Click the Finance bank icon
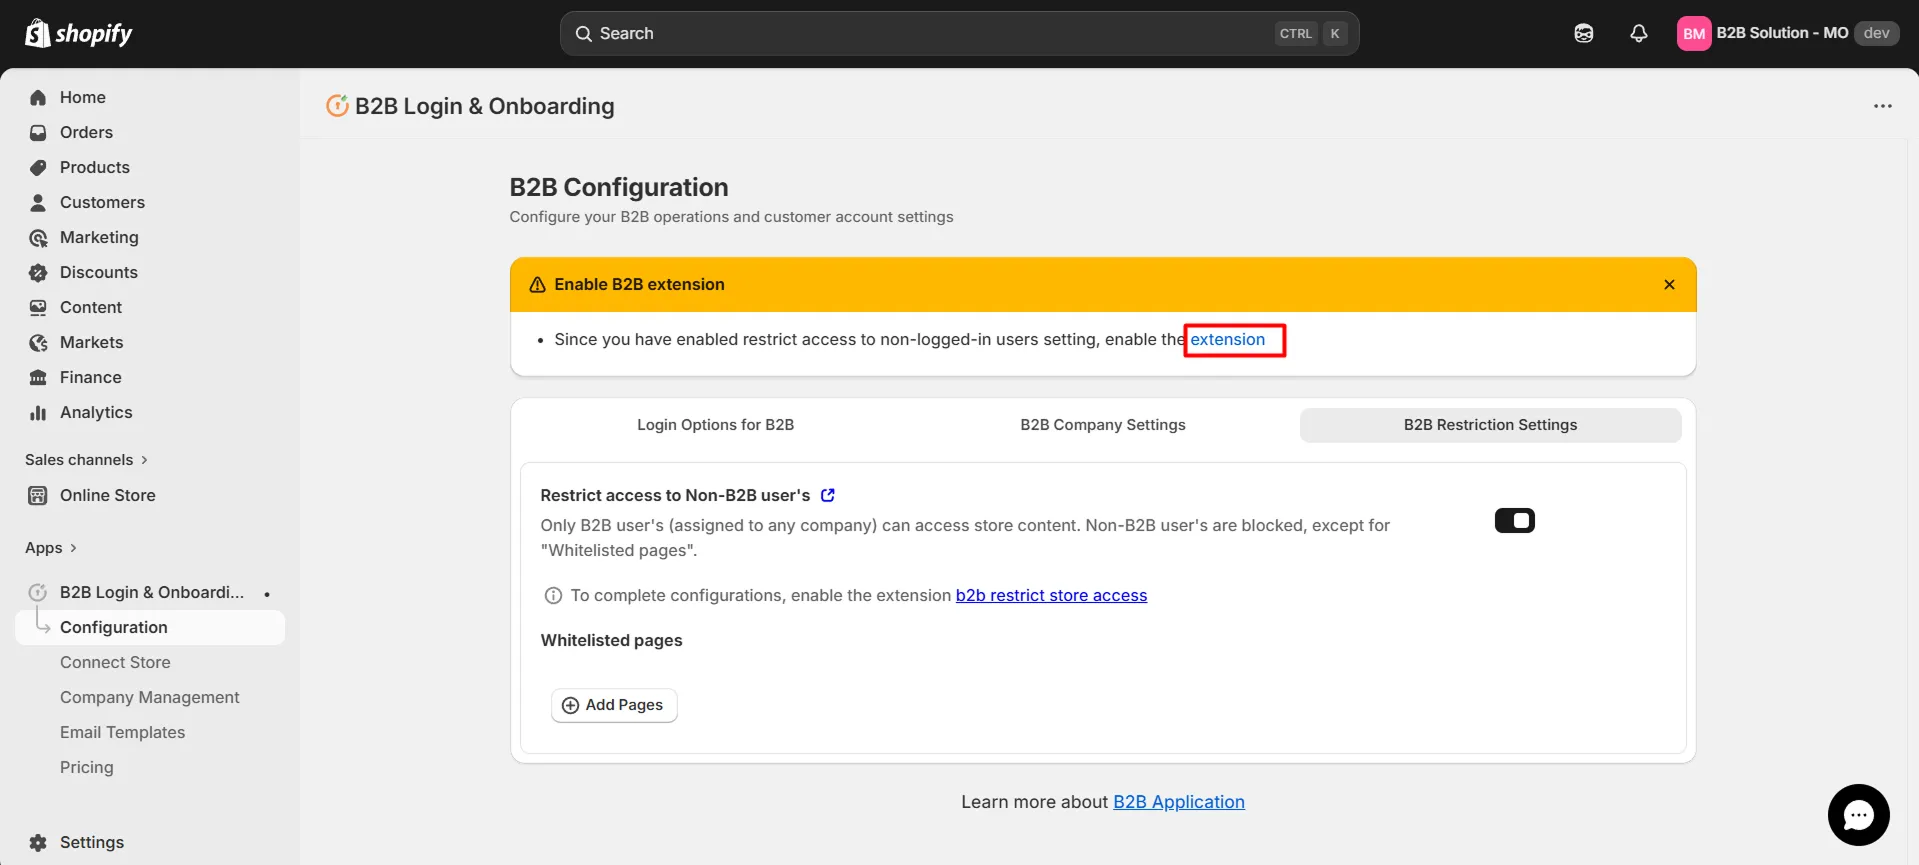Image resolution: width=1919 pixels, height=865 pixels. point(38,377)
